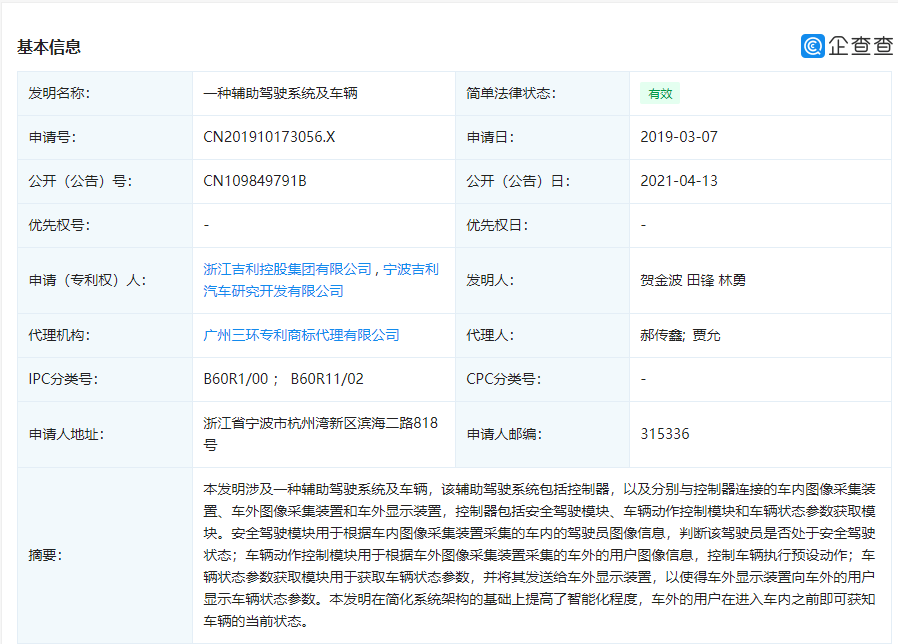Select application number CN201910173056.X
Viewport: 898px width, 644px height.
click(x=269, y=137)
